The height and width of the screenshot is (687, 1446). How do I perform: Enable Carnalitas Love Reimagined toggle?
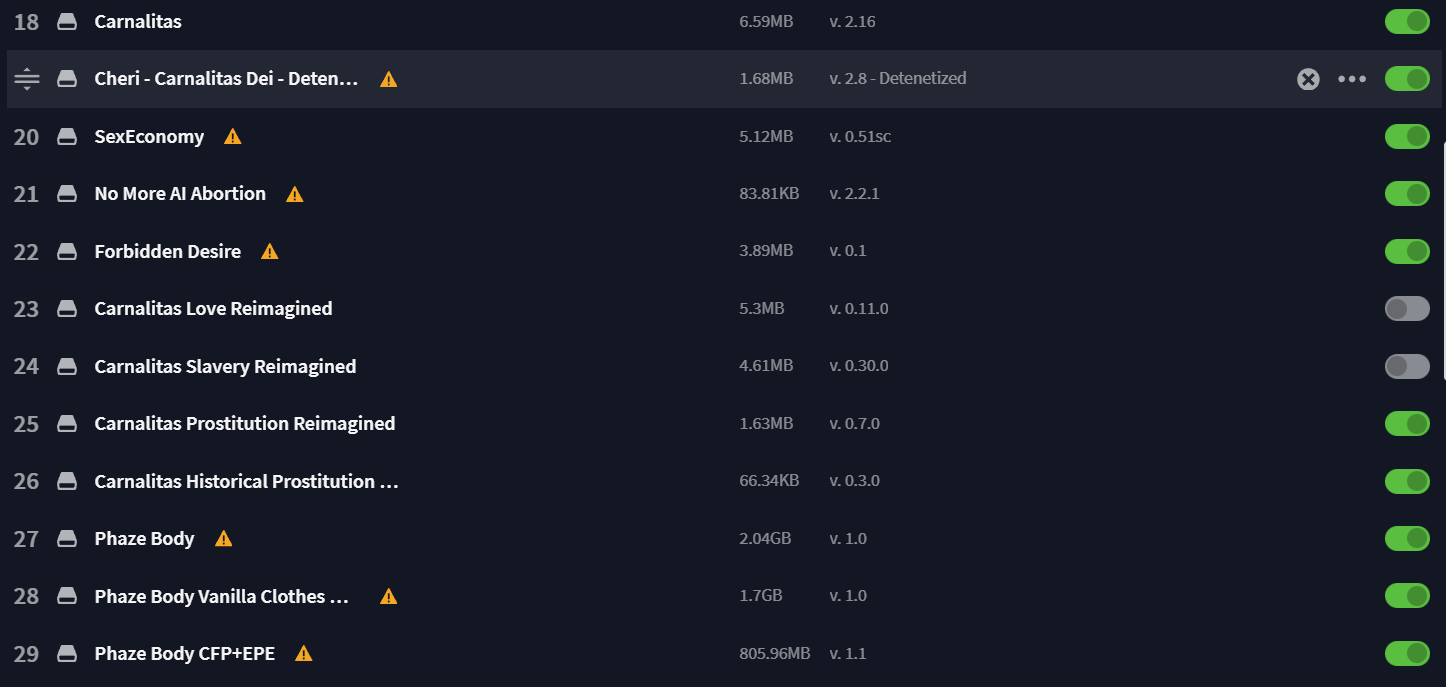[1407, 308]
